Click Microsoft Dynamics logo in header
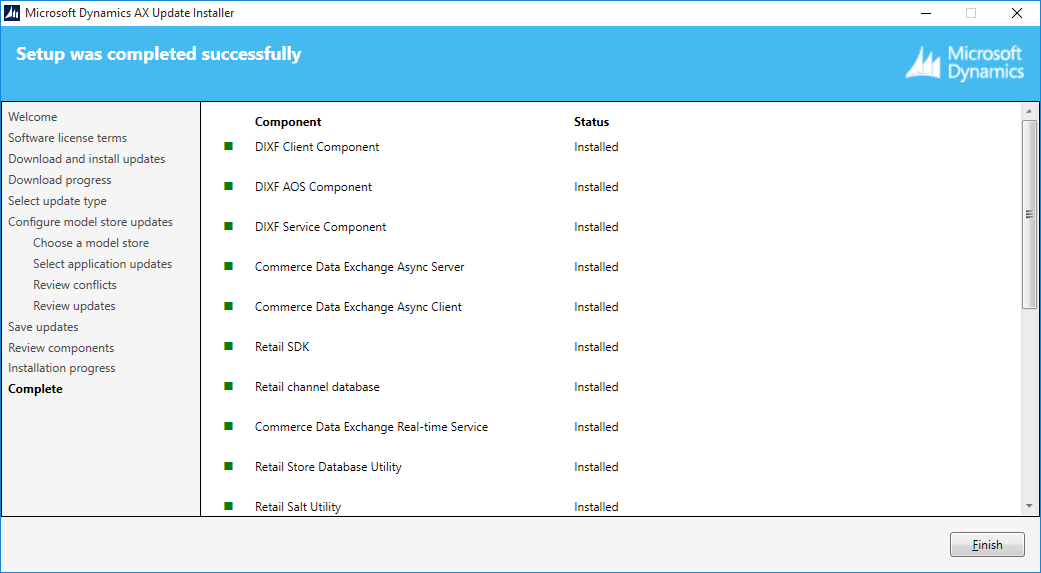The height and width of the screenshot is (573, 1041). coord(965,63)
